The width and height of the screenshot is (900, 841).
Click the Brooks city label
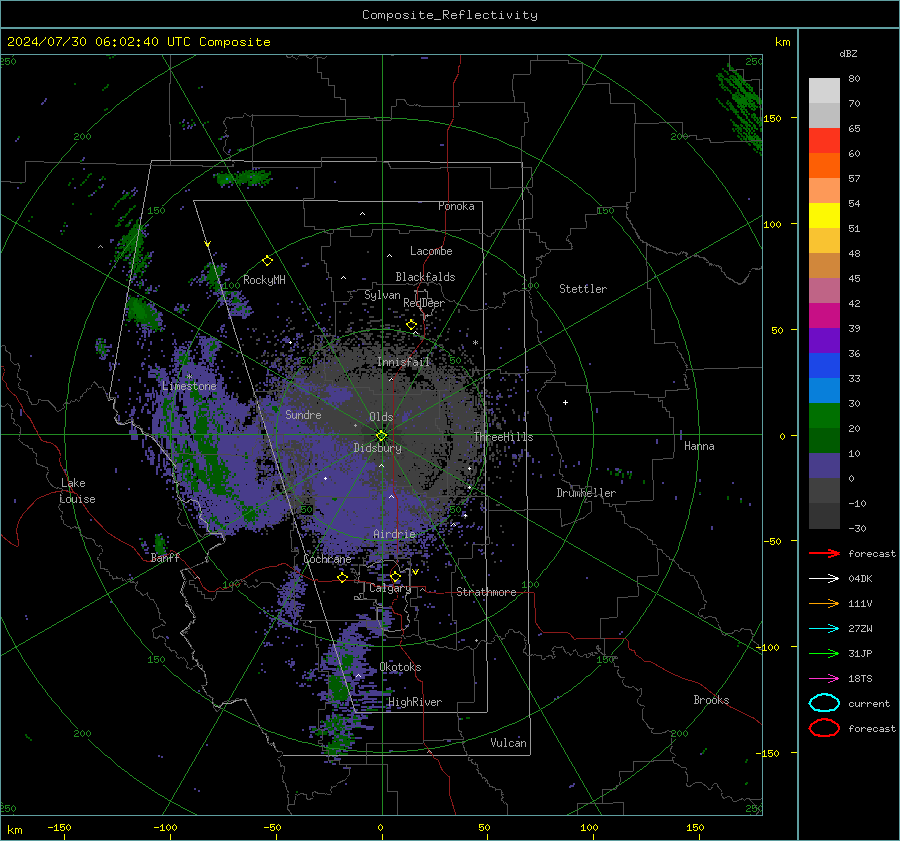(x=711, y=700)
